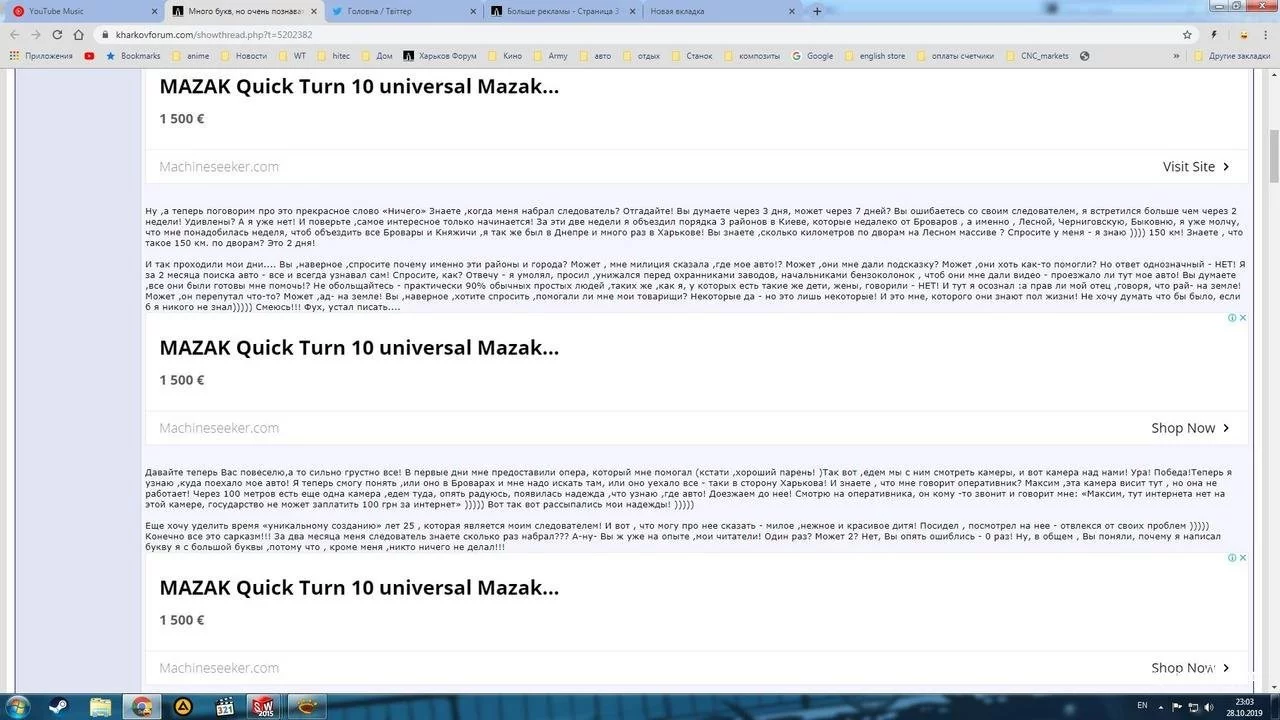Open the Станок bookmarks folder
Image resolution: width=1280 pixels, height=720 pixels.
click(691, 56)
